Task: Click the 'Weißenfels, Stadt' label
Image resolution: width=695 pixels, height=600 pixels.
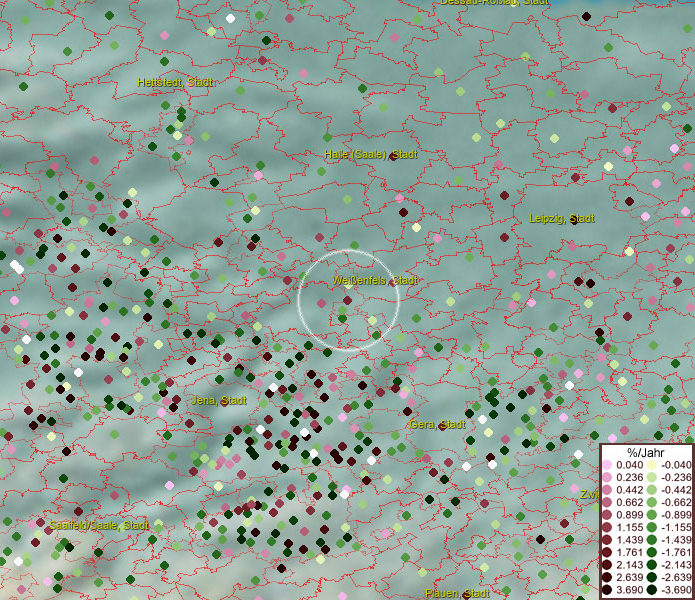Action: coord(375,280)
